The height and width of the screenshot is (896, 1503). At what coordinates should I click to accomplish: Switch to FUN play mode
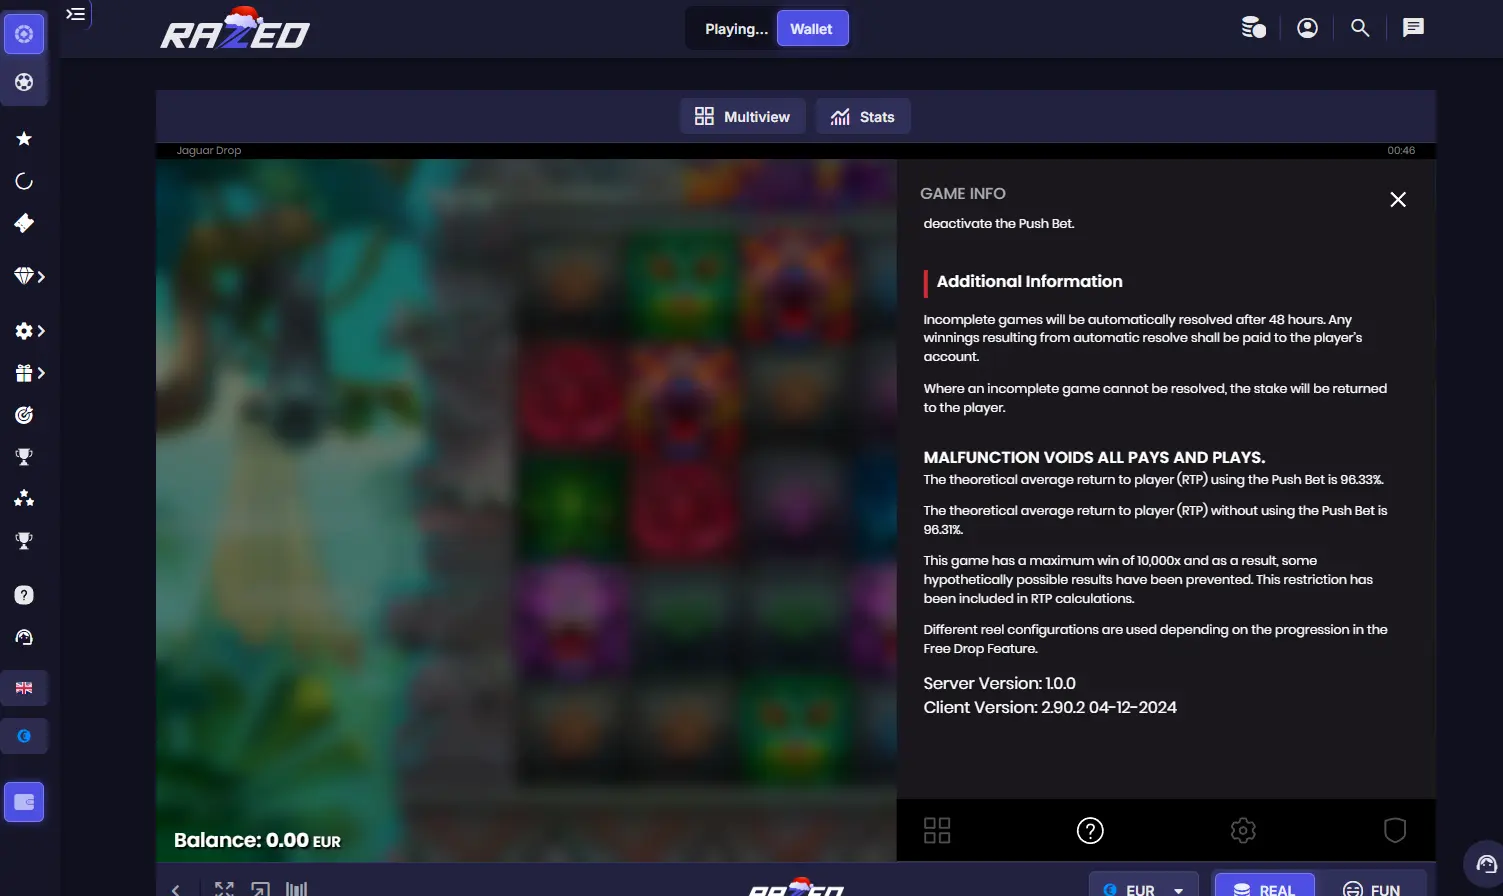(1372, 886)
